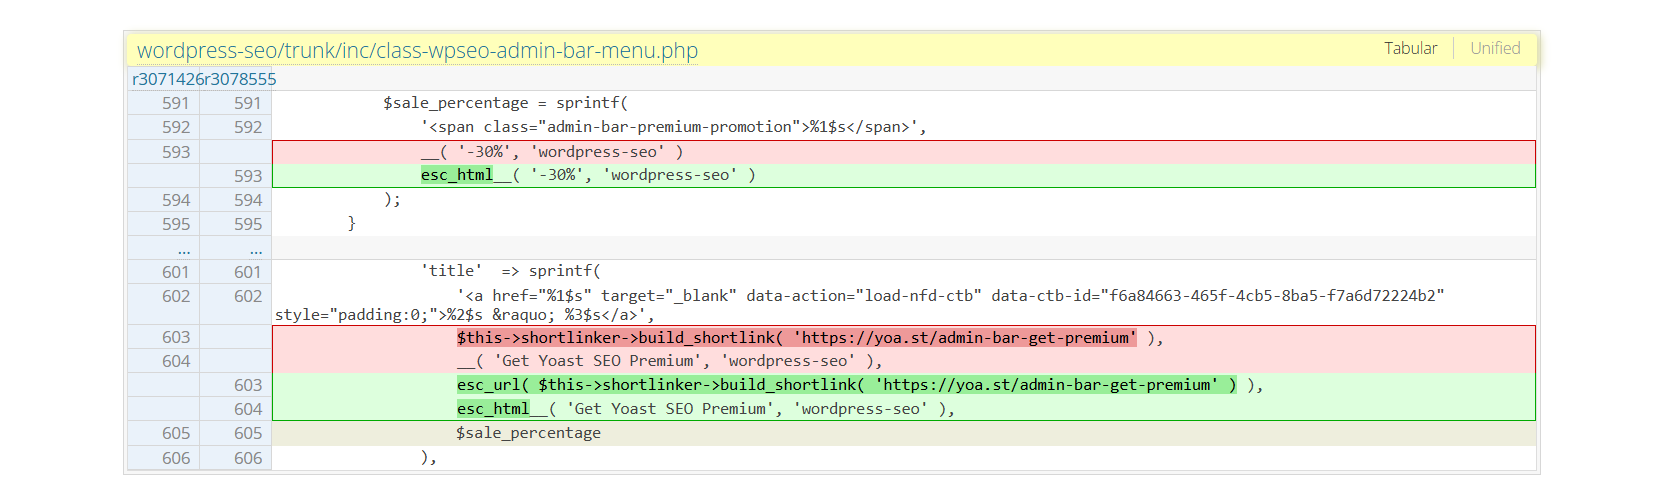Screen dimensions: 1659x494
Task: Open the class-wpseo-admin-bar-menu.php file link
Action: [x=417, y=51]
